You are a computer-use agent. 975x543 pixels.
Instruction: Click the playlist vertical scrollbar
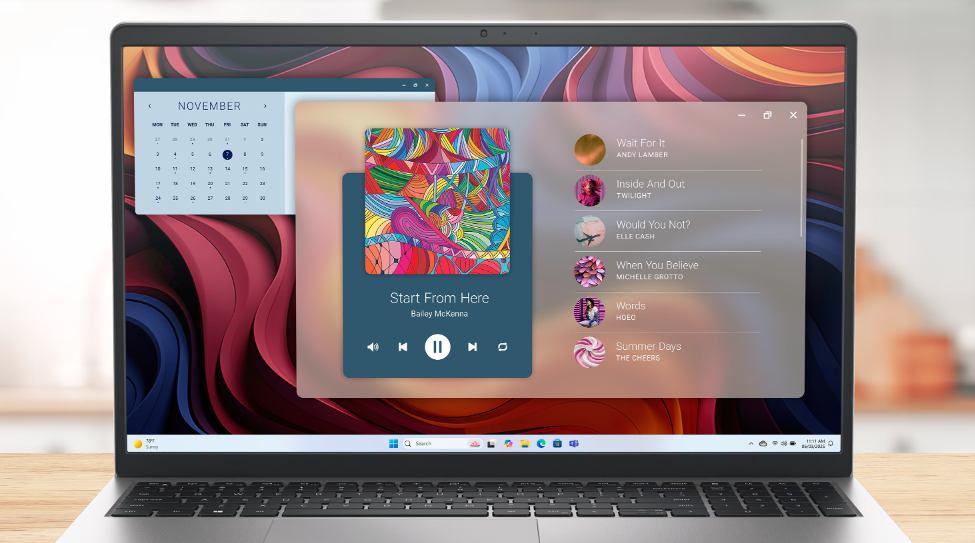(801, 190)
